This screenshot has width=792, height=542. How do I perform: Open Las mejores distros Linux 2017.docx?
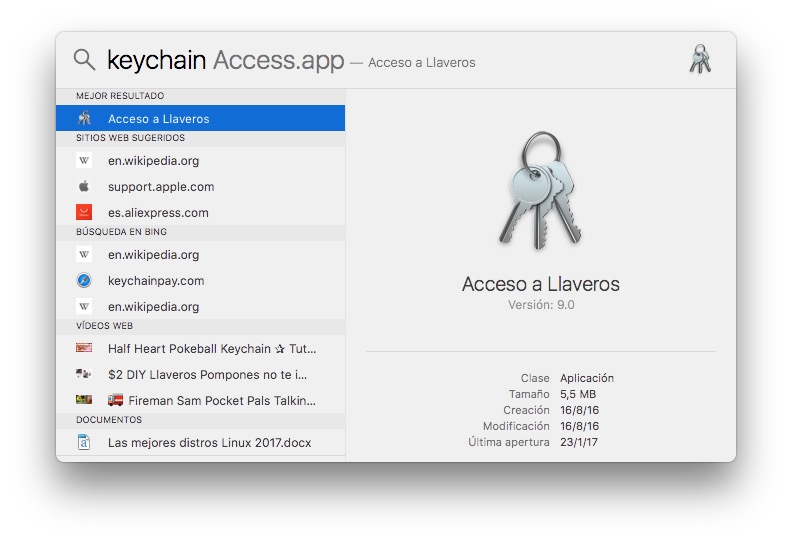pos(201,442)
